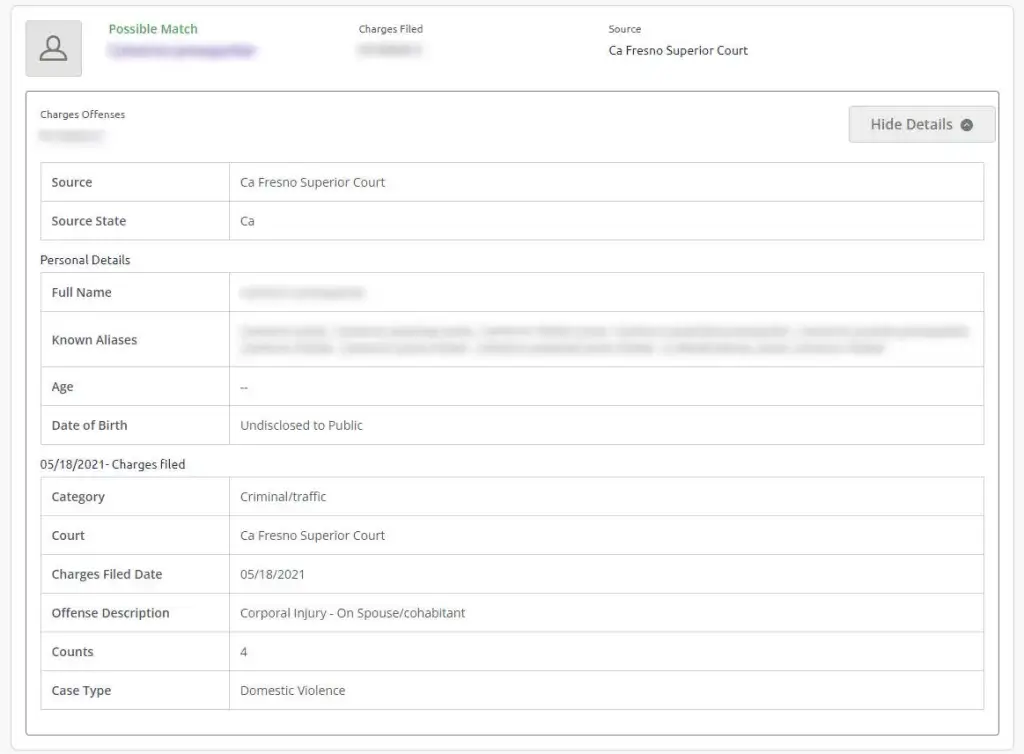1024x754 pixels.
Task: Select the Domestic Violence case type
Action: tap(293, 691)
